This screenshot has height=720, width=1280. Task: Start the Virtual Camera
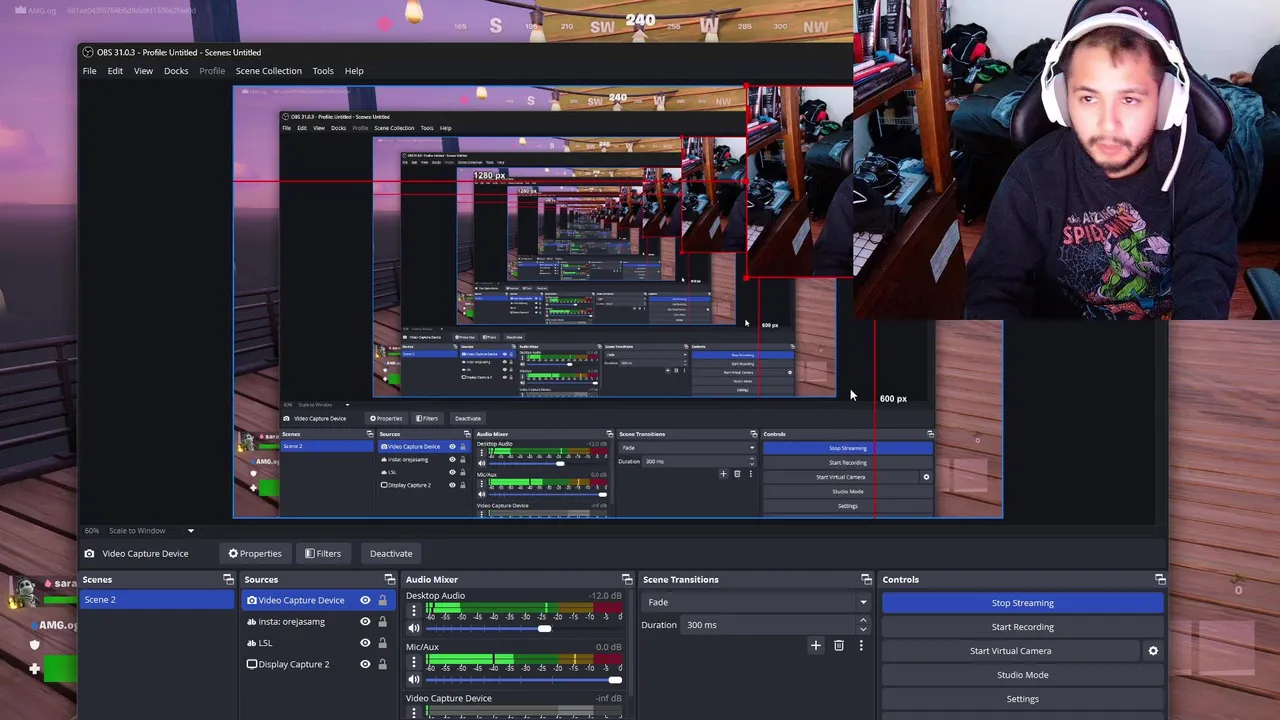tap(1010, 651)
